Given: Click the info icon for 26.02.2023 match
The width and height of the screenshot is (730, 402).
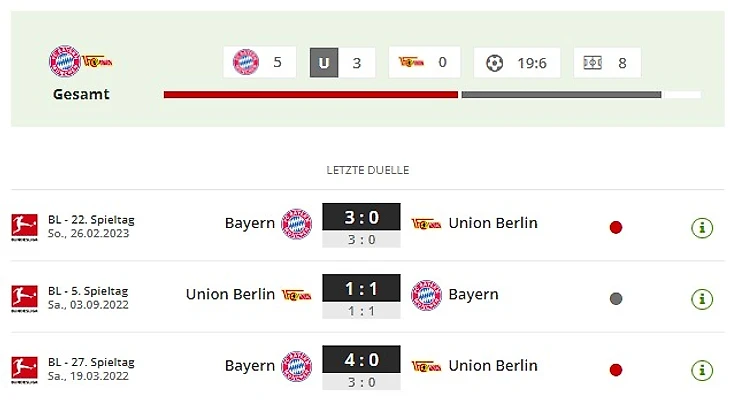Looking at the screenshot, I should point(702,227).
